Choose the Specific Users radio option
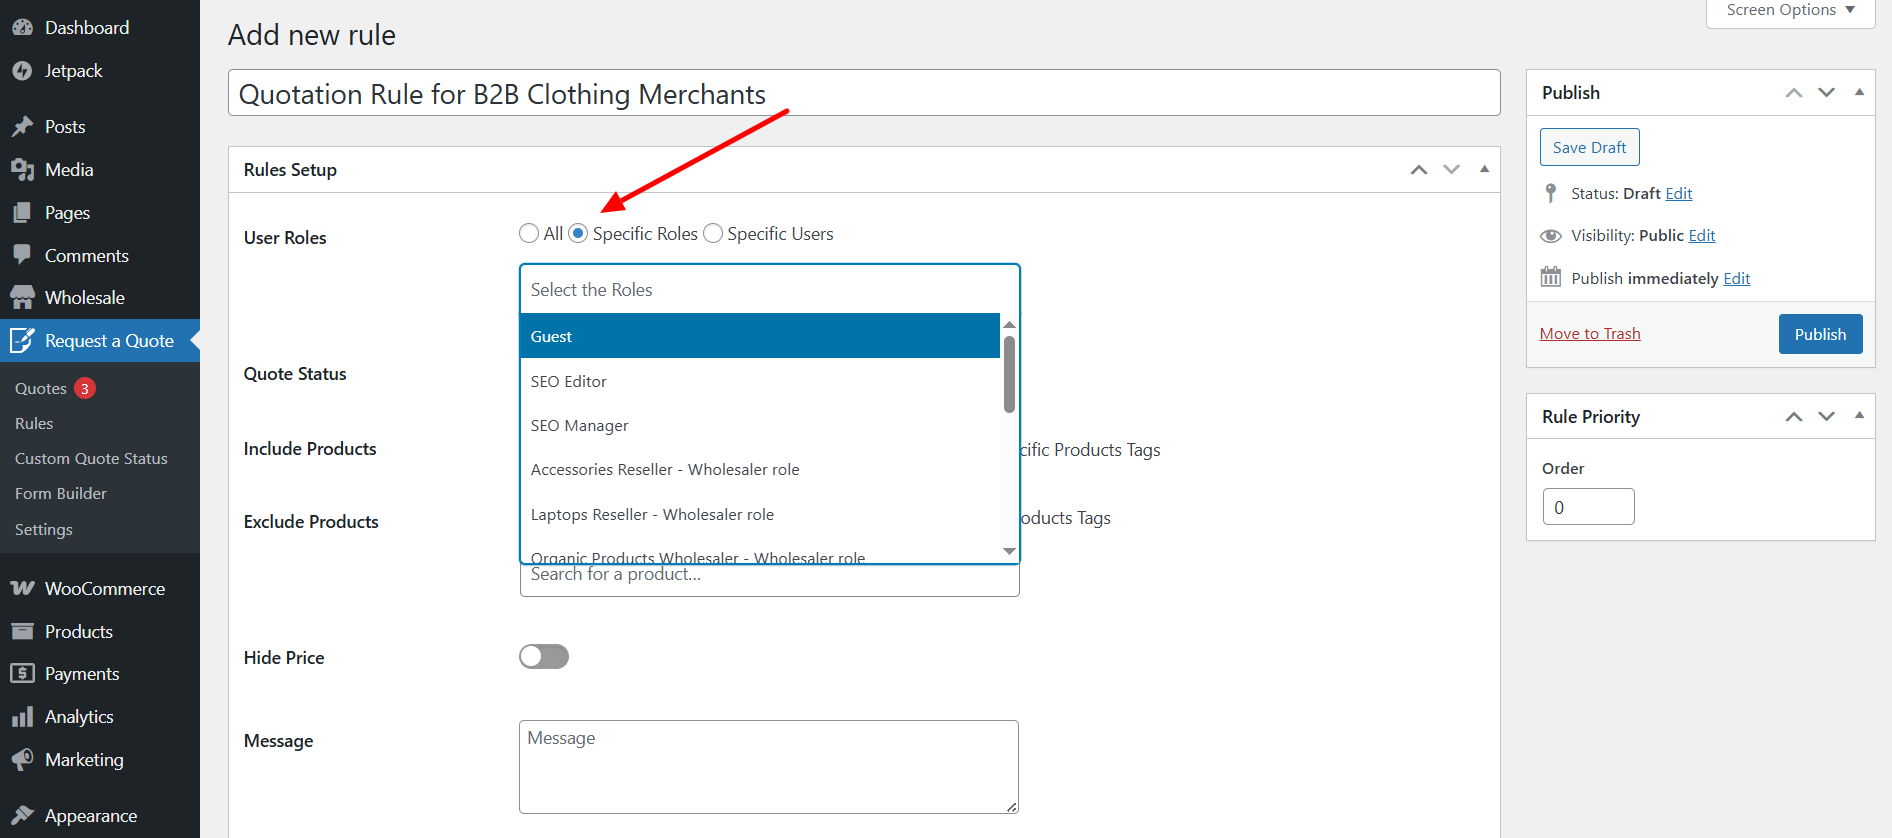The width and height of the screenshot is (1892, 838). point(713,234)
